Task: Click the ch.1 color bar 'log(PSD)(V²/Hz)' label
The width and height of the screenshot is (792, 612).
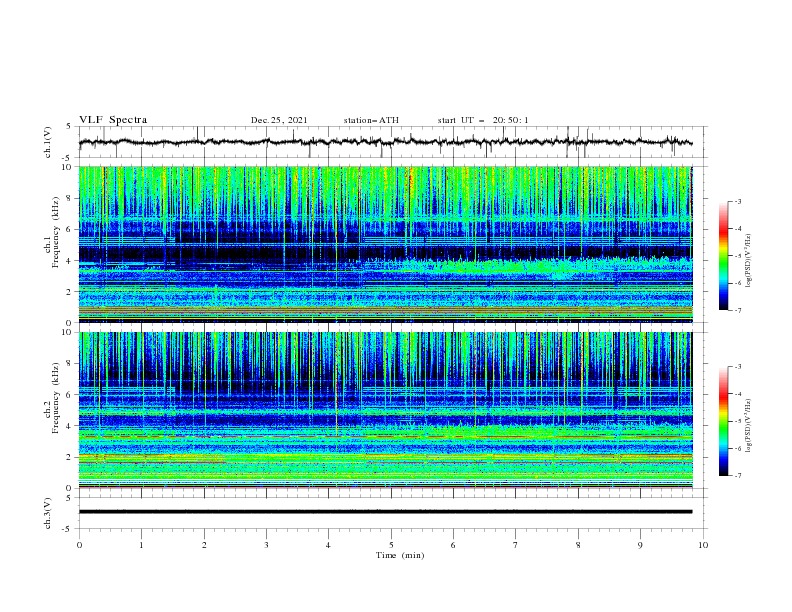Action: (748, 261)
